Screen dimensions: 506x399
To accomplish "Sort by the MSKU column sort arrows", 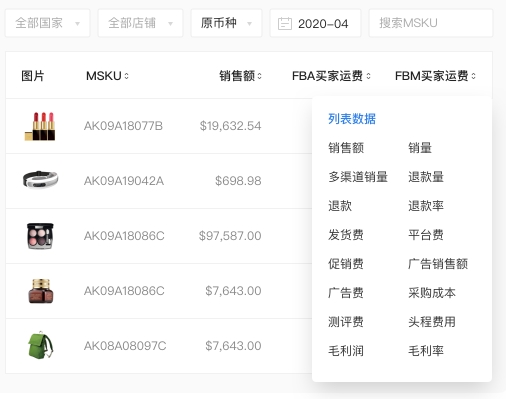I will coord(126,76).
